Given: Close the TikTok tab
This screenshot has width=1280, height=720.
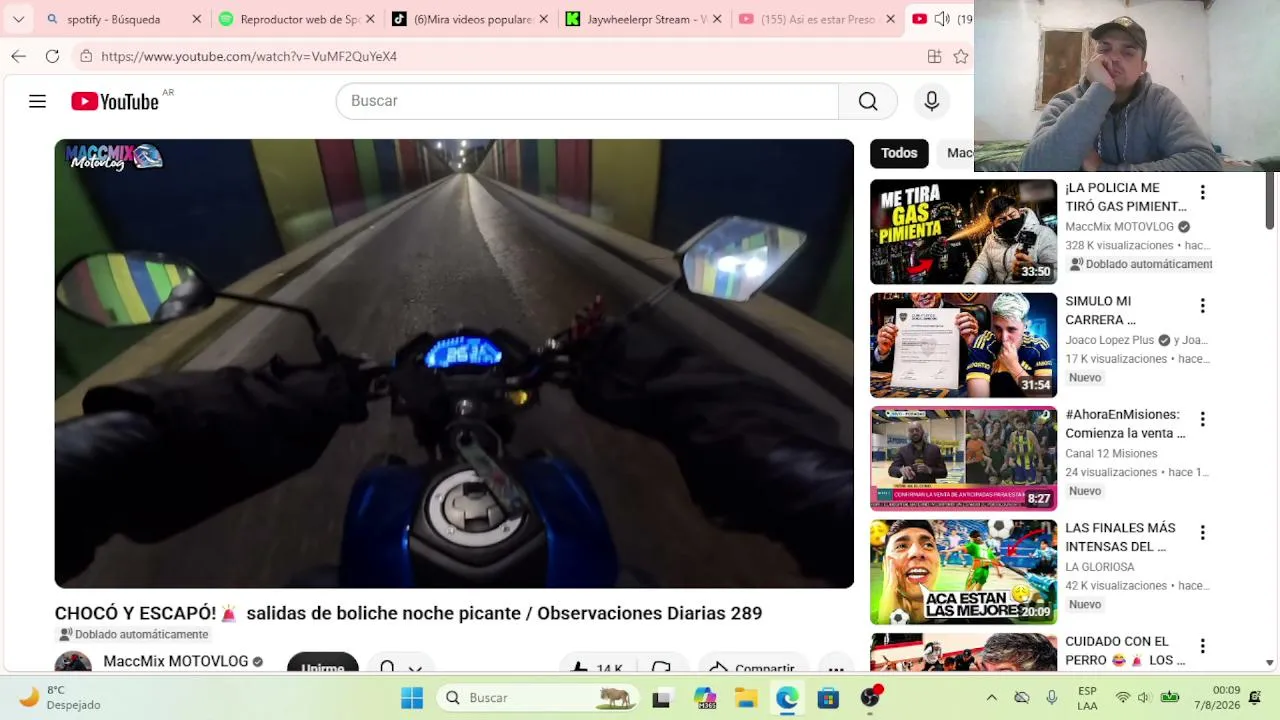Looking at the screenshot, I should pyautogui.click(x=544, y=19).
